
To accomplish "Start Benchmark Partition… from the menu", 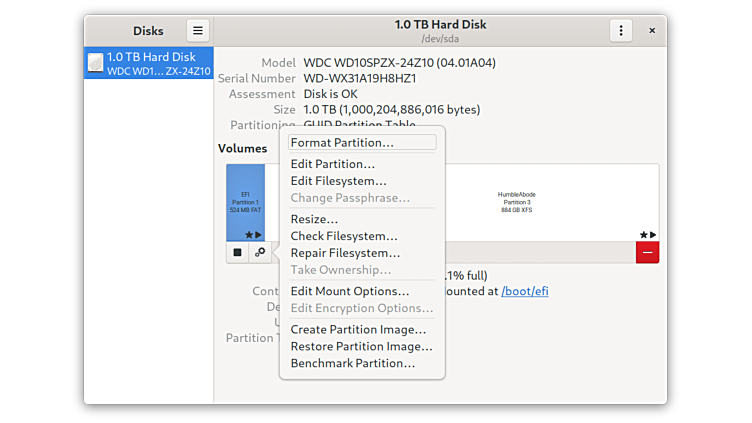I will coord(352,363).
